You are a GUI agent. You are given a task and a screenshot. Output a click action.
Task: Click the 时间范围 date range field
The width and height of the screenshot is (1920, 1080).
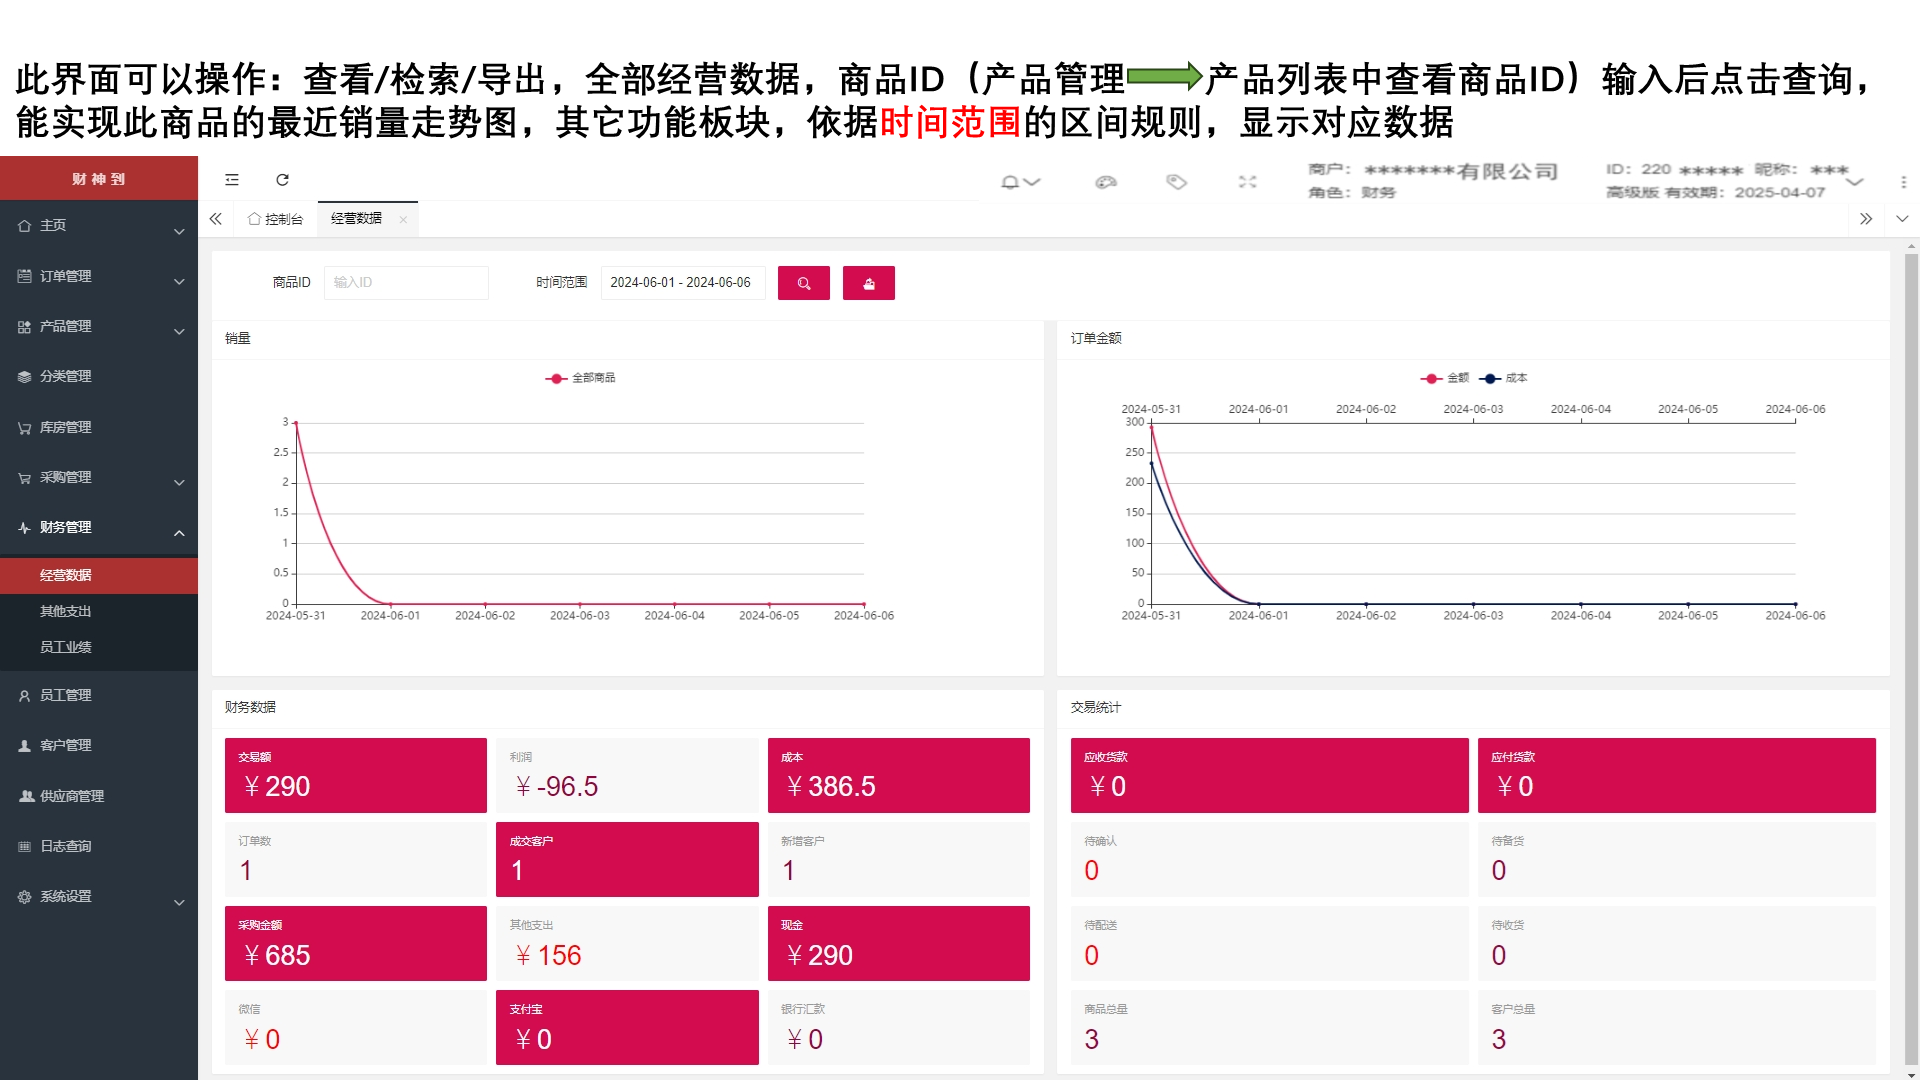[682, 283]
